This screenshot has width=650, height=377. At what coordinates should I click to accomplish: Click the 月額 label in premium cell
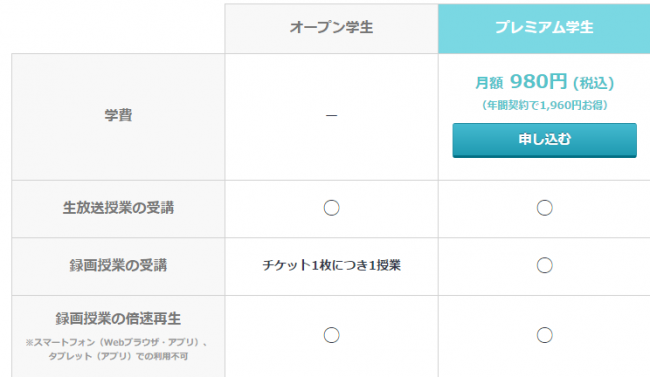point(489,83)
